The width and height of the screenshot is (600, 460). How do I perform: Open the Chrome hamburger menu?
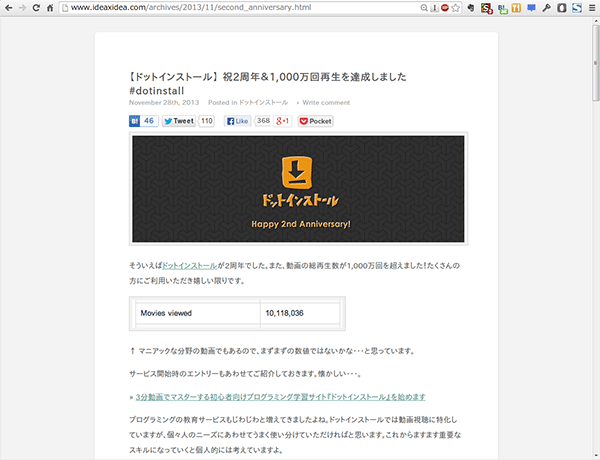click(x=592, y=8)
